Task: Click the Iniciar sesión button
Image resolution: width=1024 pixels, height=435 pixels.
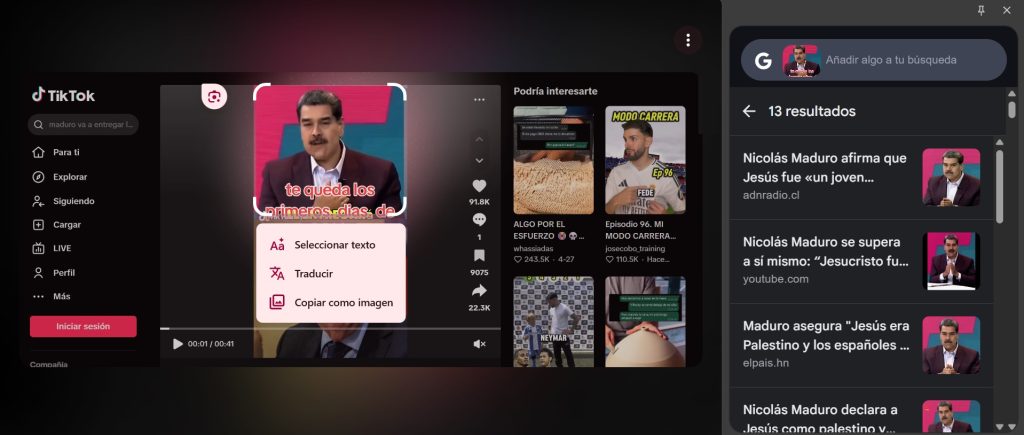Action: [x=83, y=327]
